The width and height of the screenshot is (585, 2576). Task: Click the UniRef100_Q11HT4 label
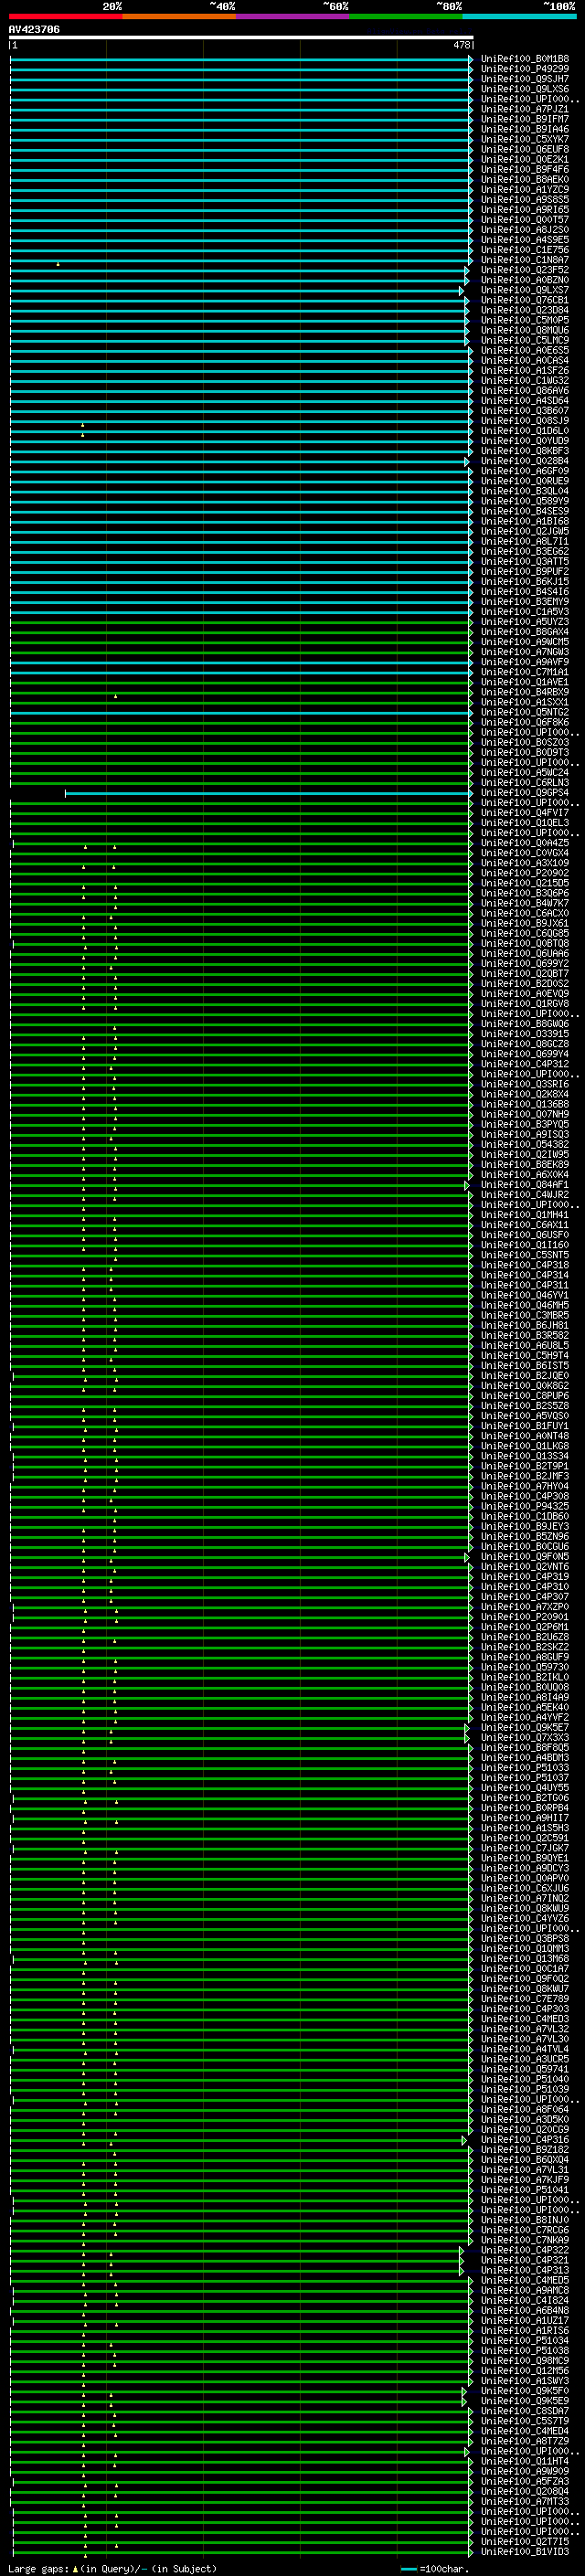[525, 2461]
